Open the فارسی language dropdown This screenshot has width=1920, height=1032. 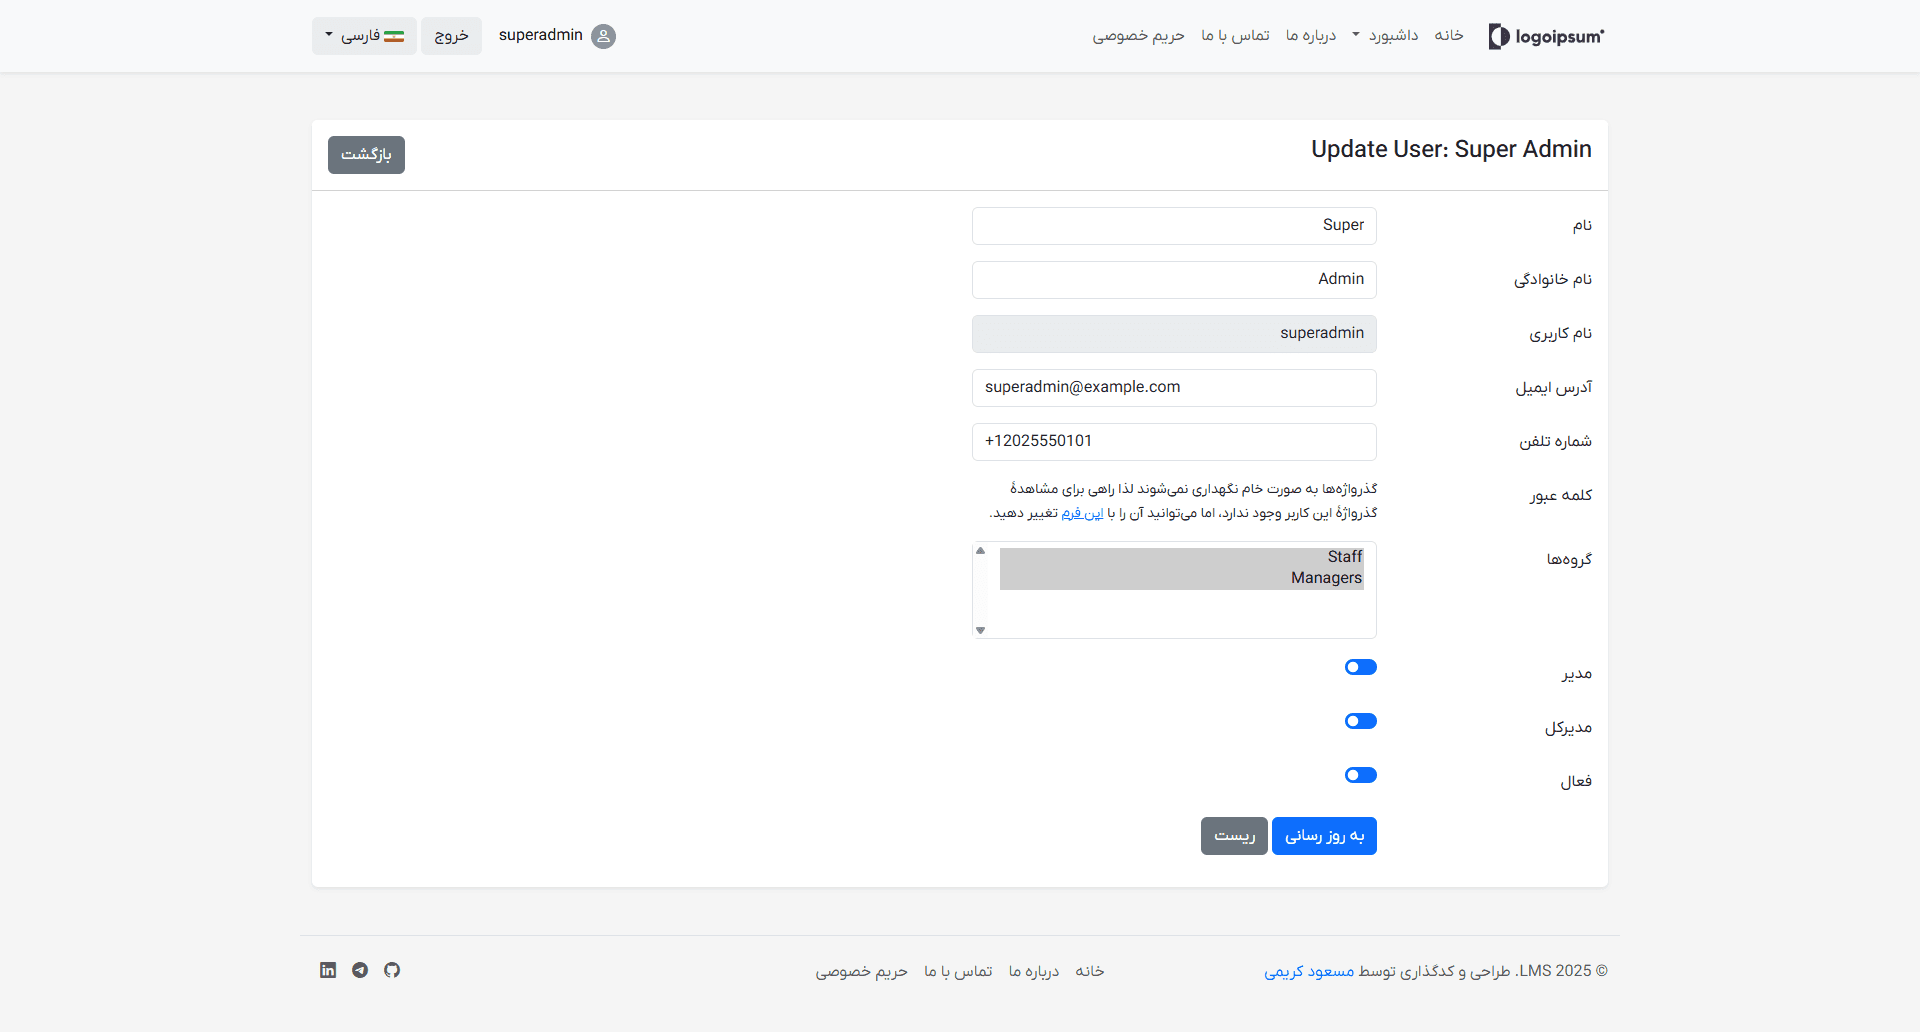pos(364,36)
